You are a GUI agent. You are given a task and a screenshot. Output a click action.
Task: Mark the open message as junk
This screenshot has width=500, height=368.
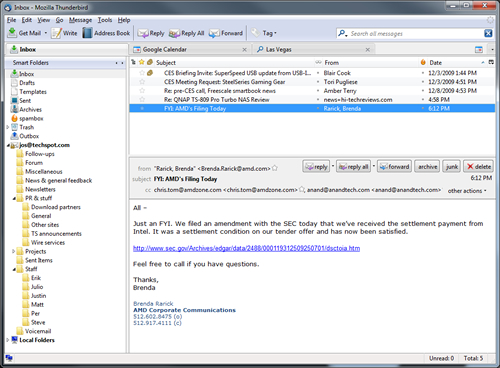[x=452, y=167]
